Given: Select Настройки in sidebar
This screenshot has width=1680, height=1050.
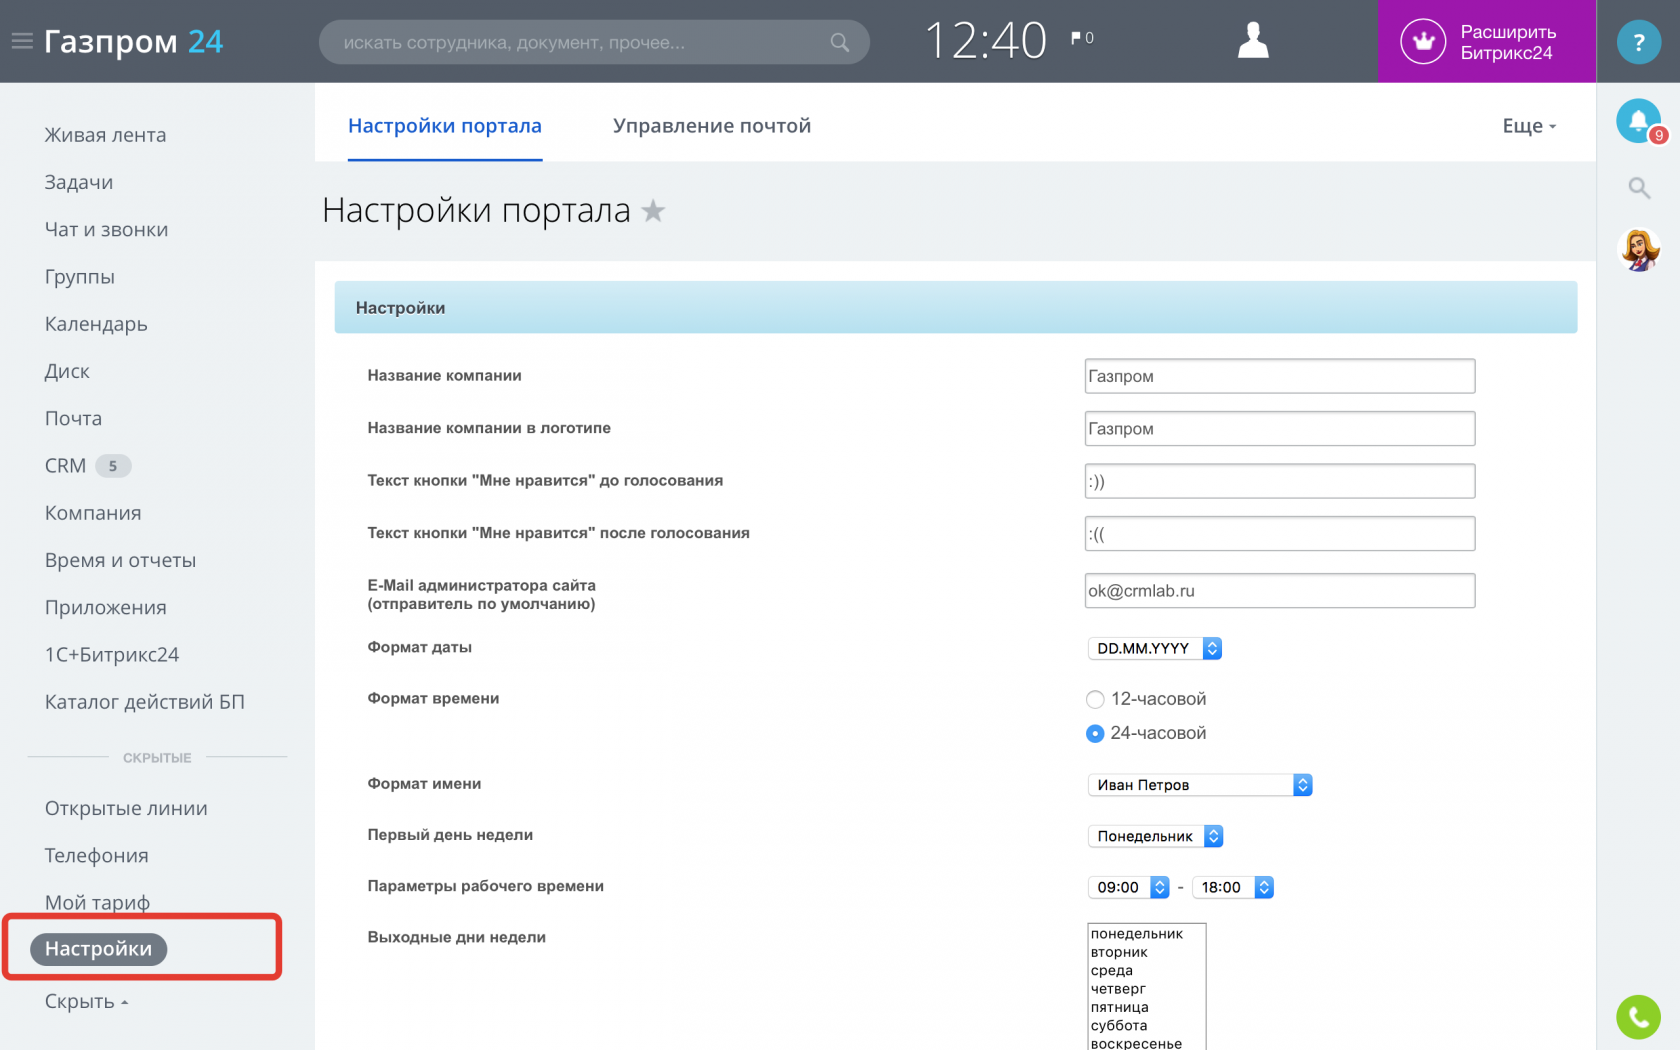Looking at the screenshot, I should point(98,949).
